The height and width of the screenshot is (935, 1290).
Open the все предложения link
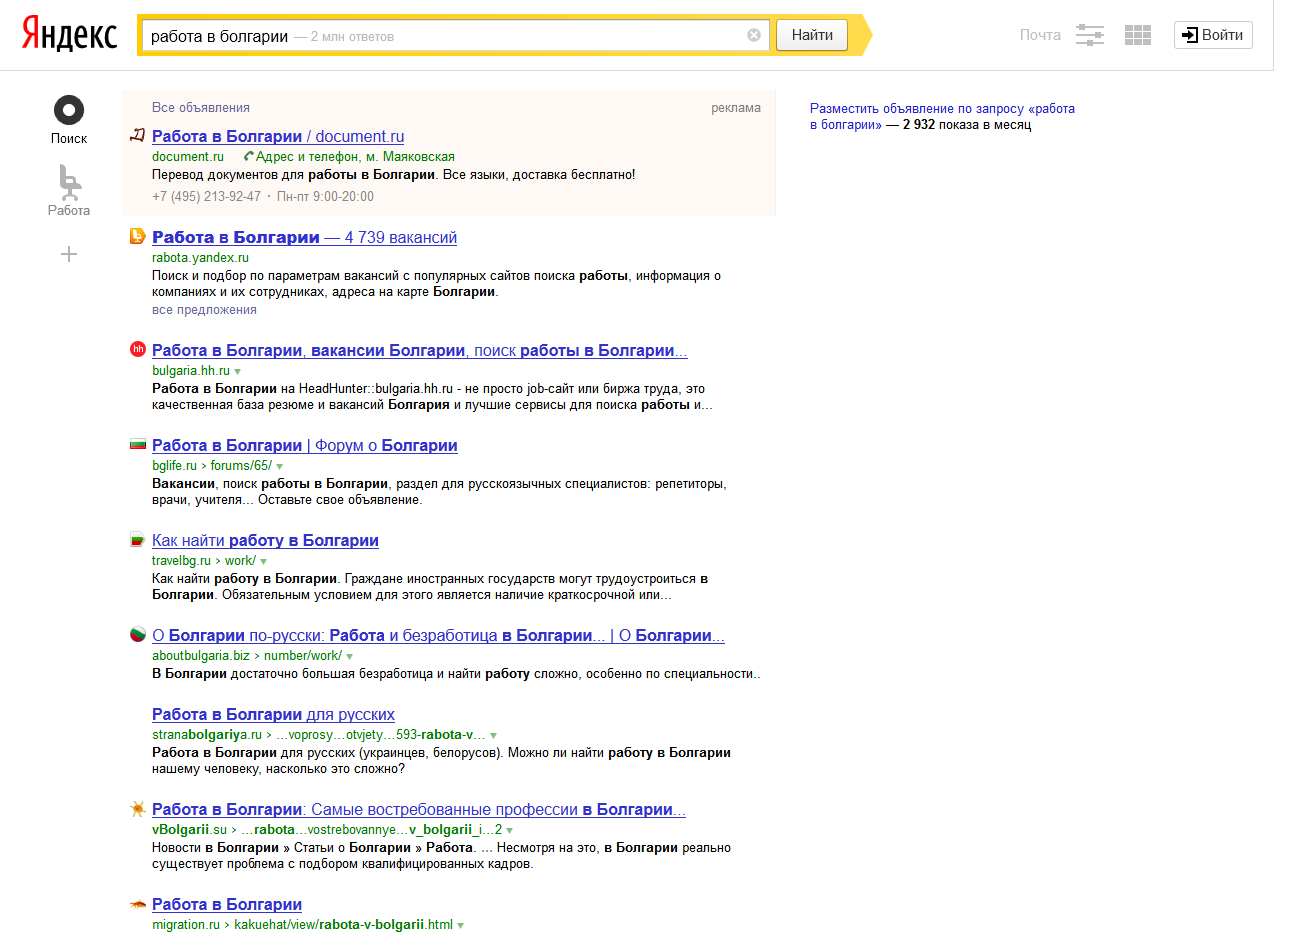tap(204, 309)
